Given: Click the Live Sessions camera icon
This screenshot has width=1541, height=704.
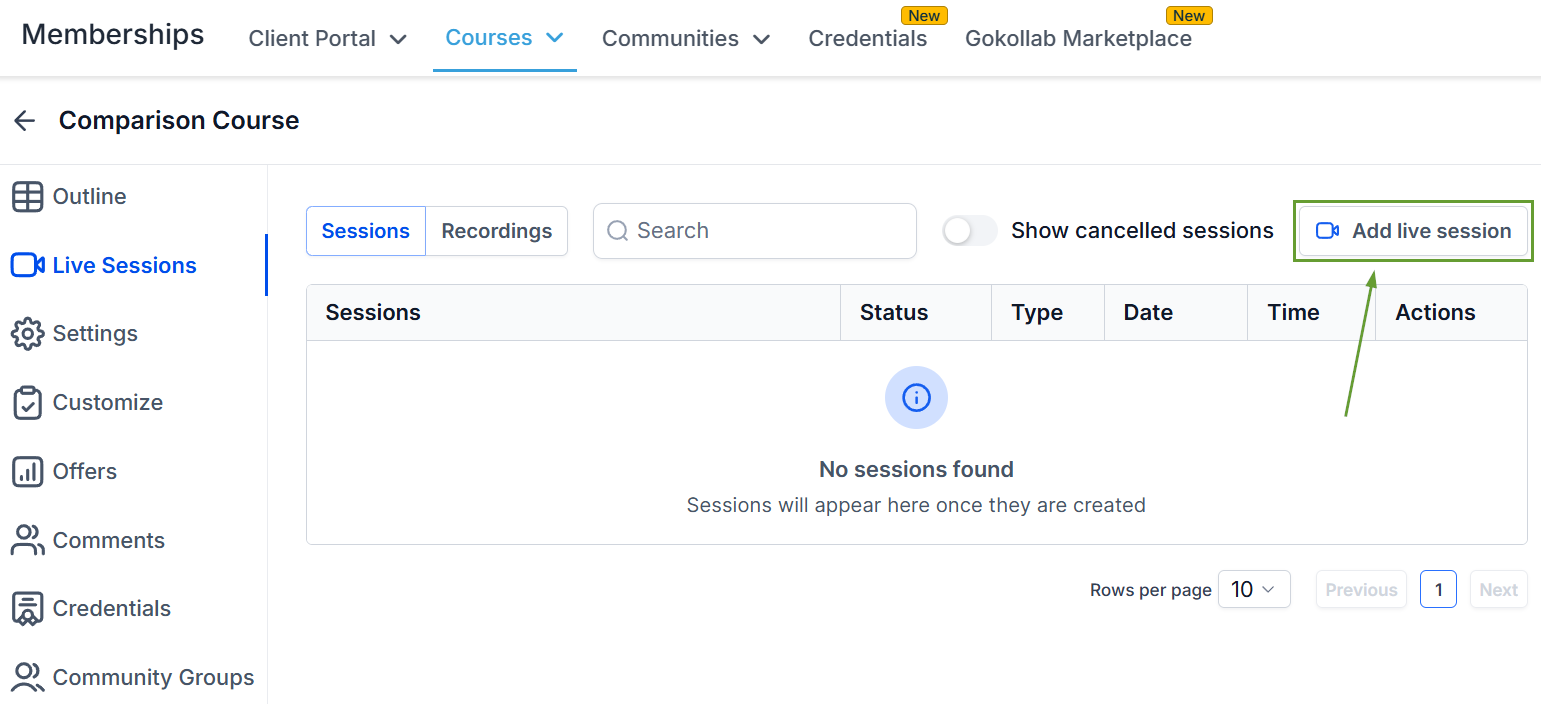Looking at the screenshot, I should (27, 265).
